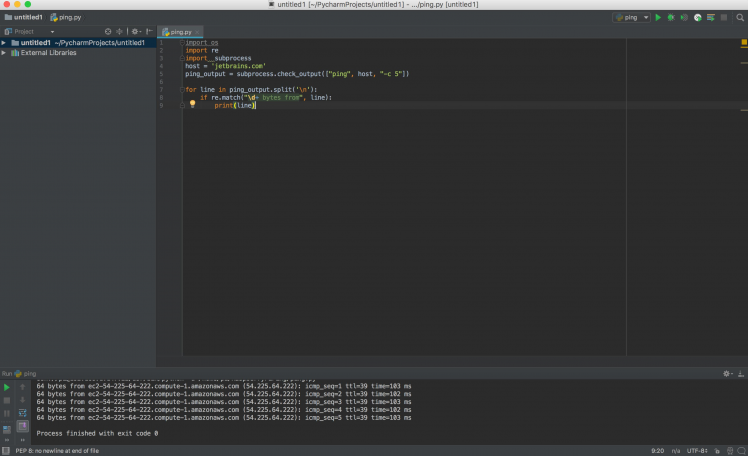Rerun ping from the Run panel
Screen dimensions: 748x456
(x=7, y=386)
